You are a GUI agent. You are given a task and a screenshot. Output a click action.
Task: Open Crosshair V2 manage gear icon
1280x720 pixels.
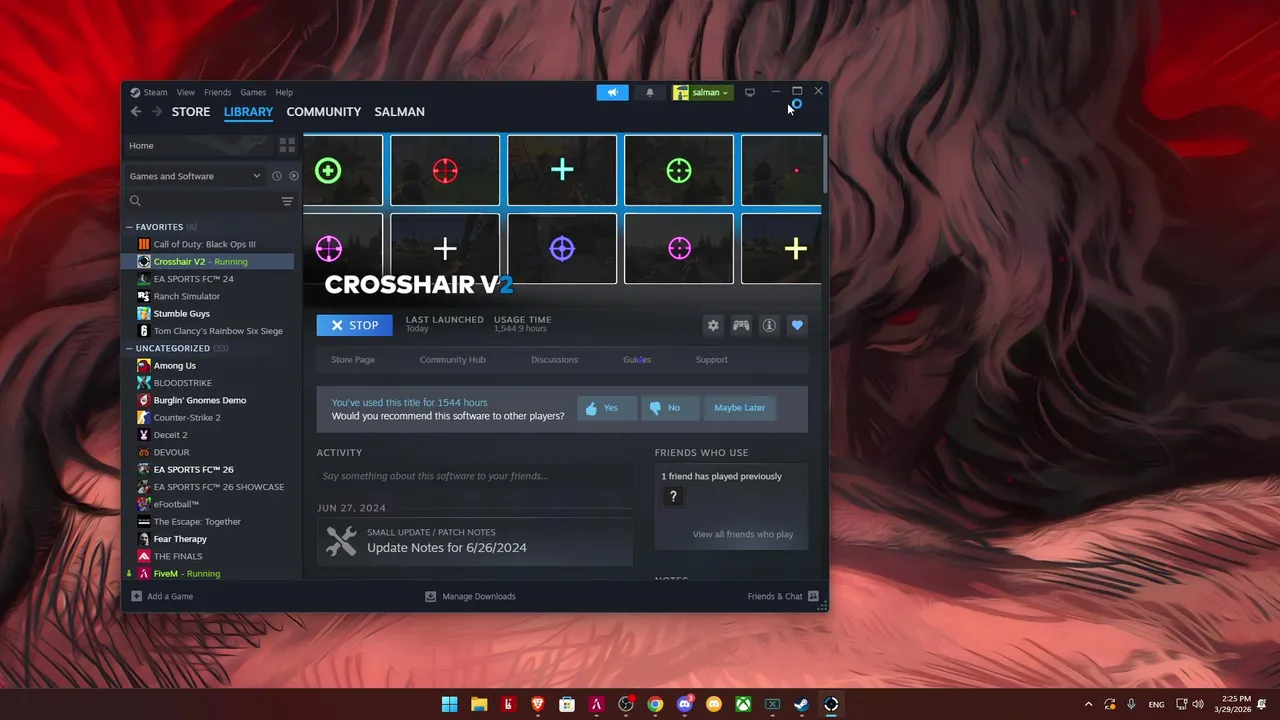click(x=713, y=325)
